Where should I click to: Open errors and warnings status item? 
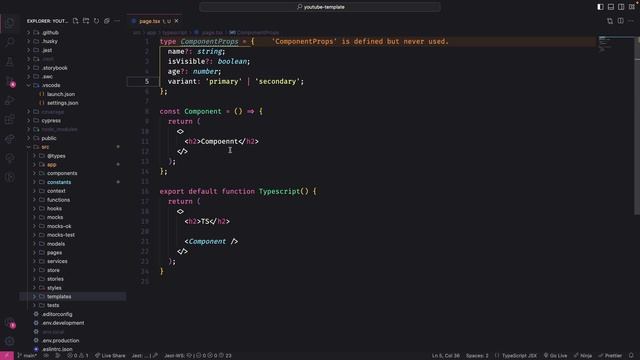(x=78, y=356)
